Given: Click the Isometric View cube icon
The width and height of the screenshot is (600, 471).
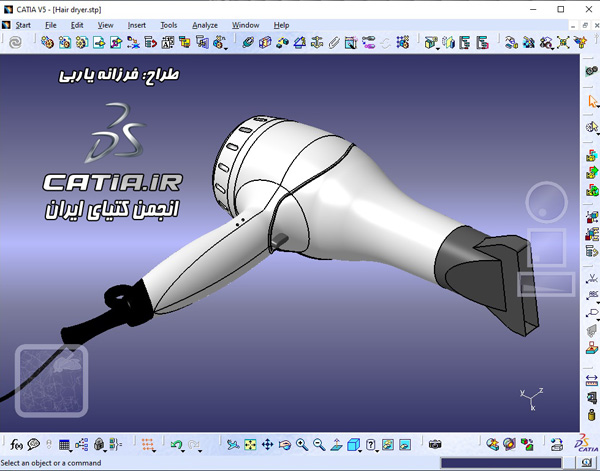Looking at the screenshot, I should (353, 445).
